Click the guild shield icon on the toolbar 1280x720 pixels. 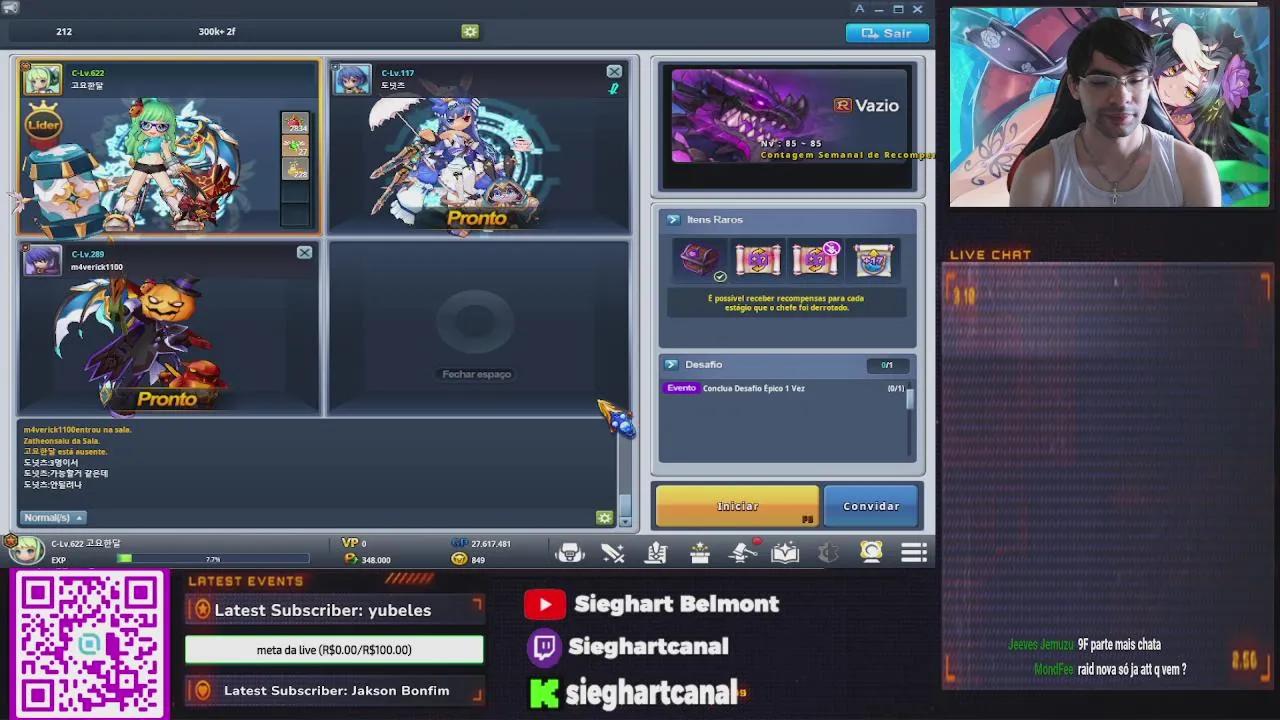[827, 552]
